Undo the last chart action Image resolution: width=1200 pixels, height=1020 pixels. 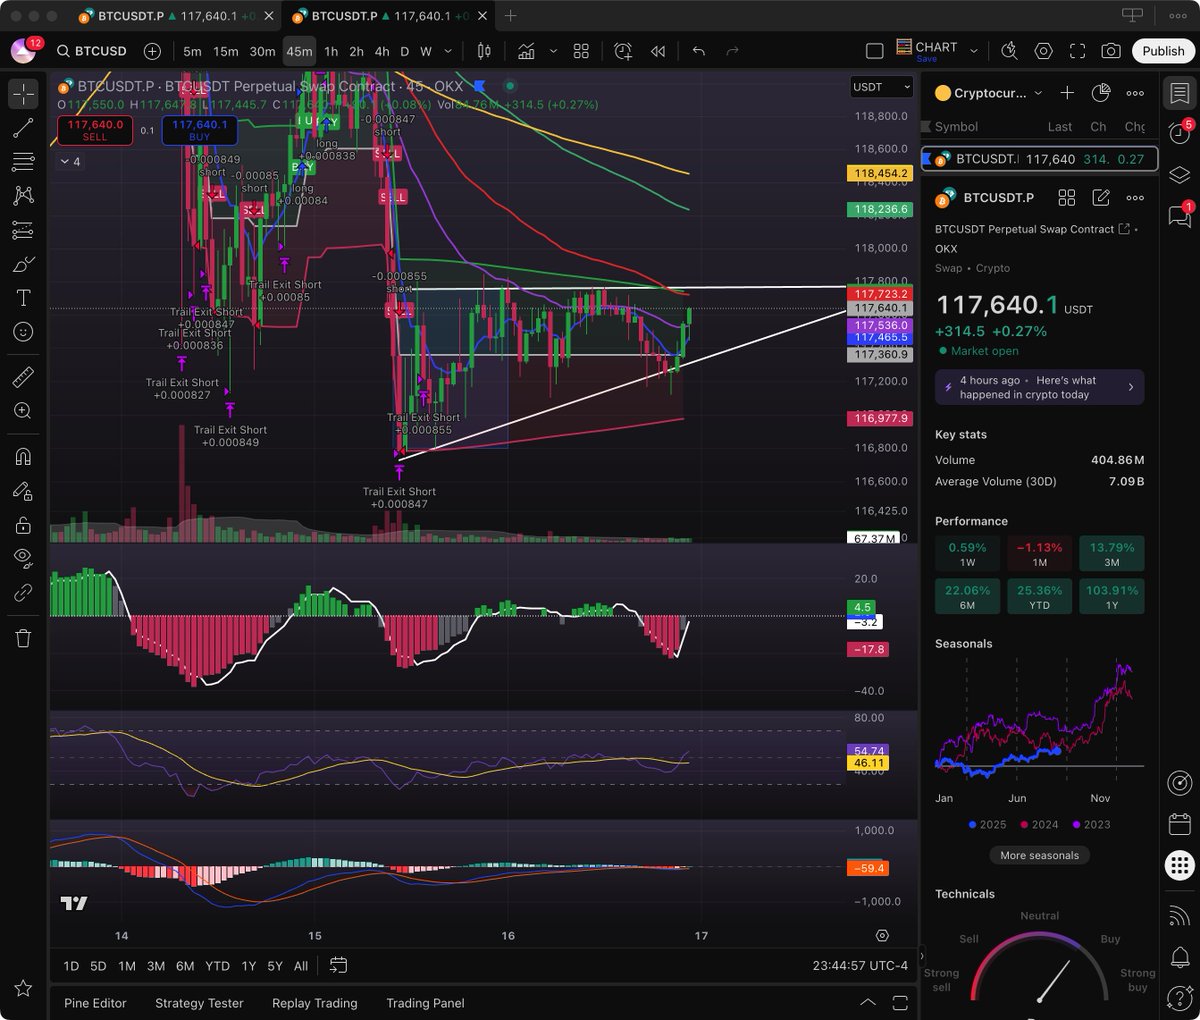pyautogui.click(x=699, y=51)
